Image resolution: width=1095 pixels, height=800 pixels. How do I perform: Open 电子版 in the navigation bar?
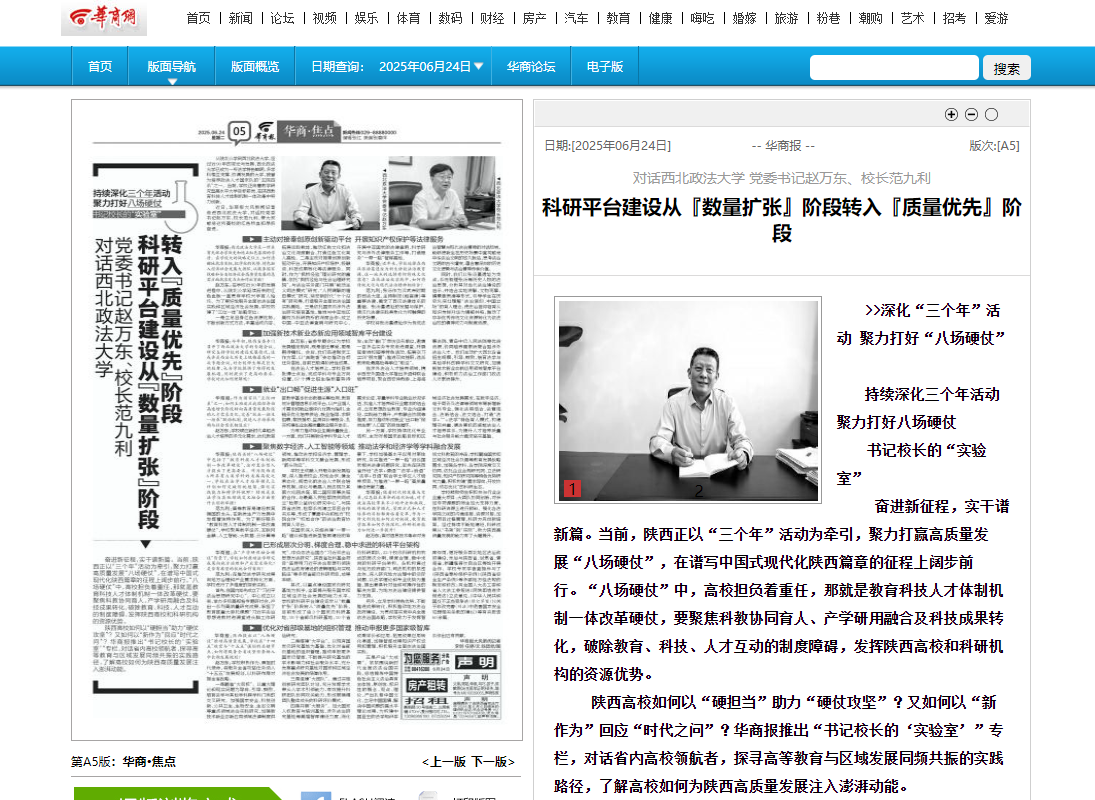point(604,67)
